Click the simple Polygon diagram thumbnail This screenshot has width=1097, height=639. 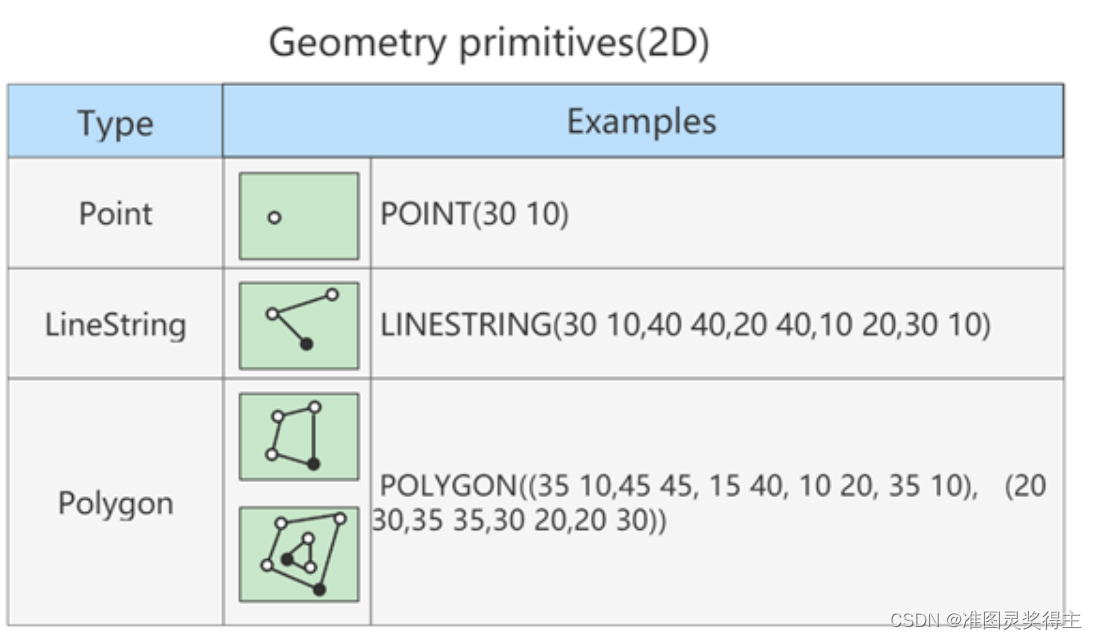tap(299, 437)
